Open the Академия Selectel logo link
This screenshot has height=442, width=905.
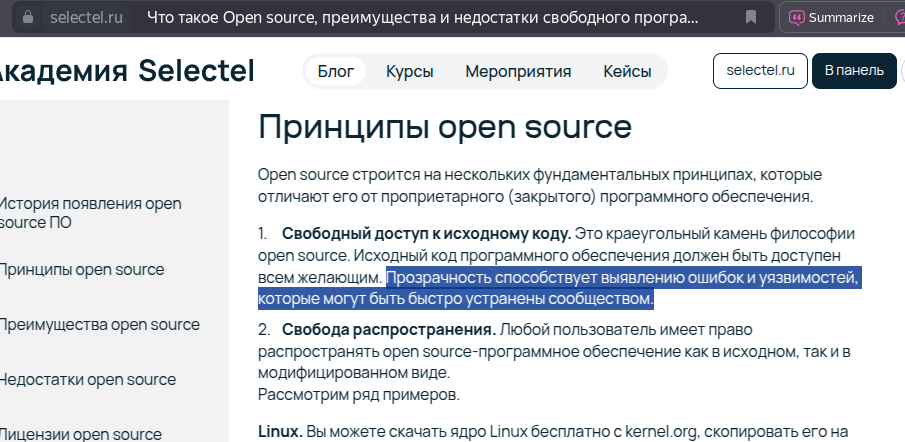coord(126,71)
